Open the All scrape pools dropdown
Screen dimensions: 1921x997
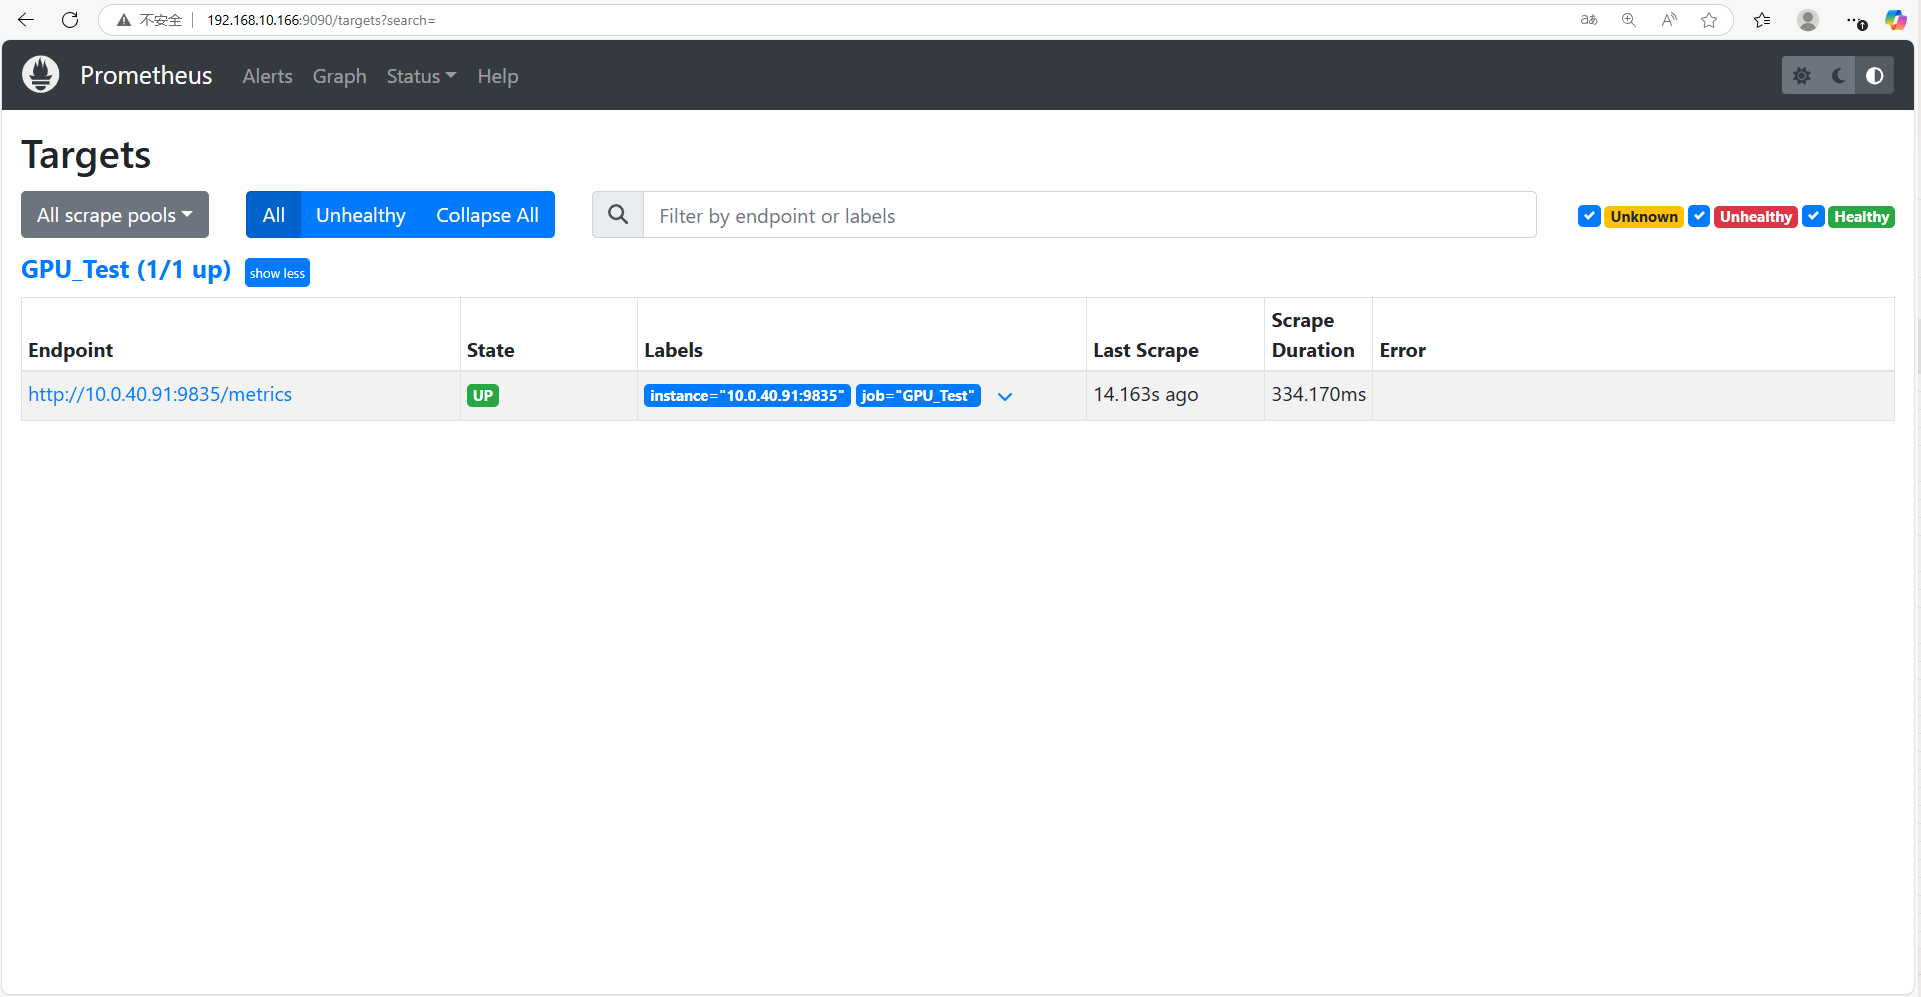click(x=115, y=215)
